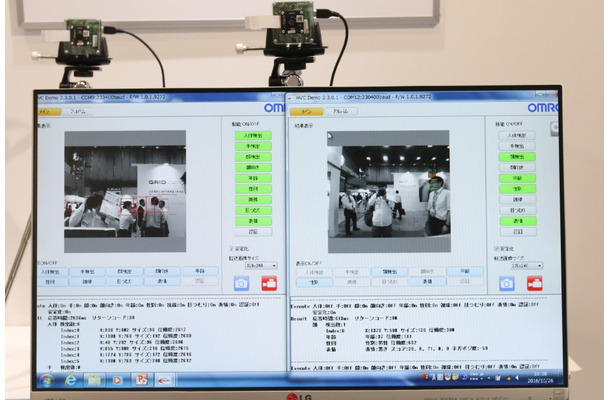Enable 顔向き (face direction) function in COM12 window

pyautogui.click(x=517, y=167)
